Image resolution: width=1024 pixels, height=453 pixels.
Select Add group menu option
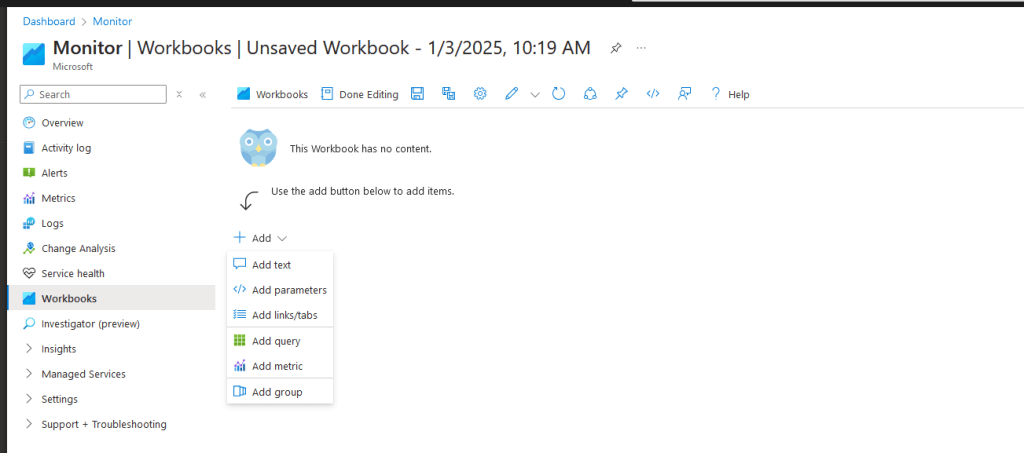coord(277,392)
